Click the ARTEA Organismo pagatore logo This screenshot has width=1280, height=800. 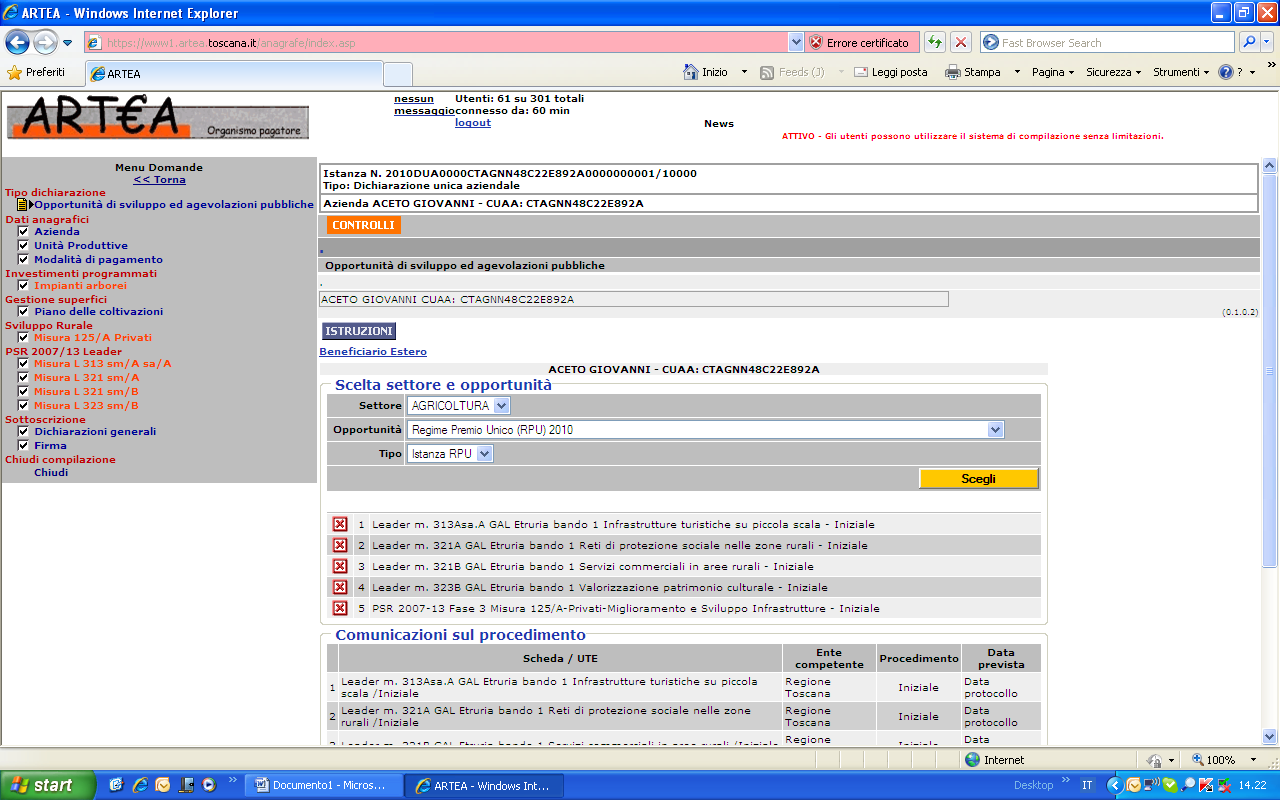(x=158, y=117)
